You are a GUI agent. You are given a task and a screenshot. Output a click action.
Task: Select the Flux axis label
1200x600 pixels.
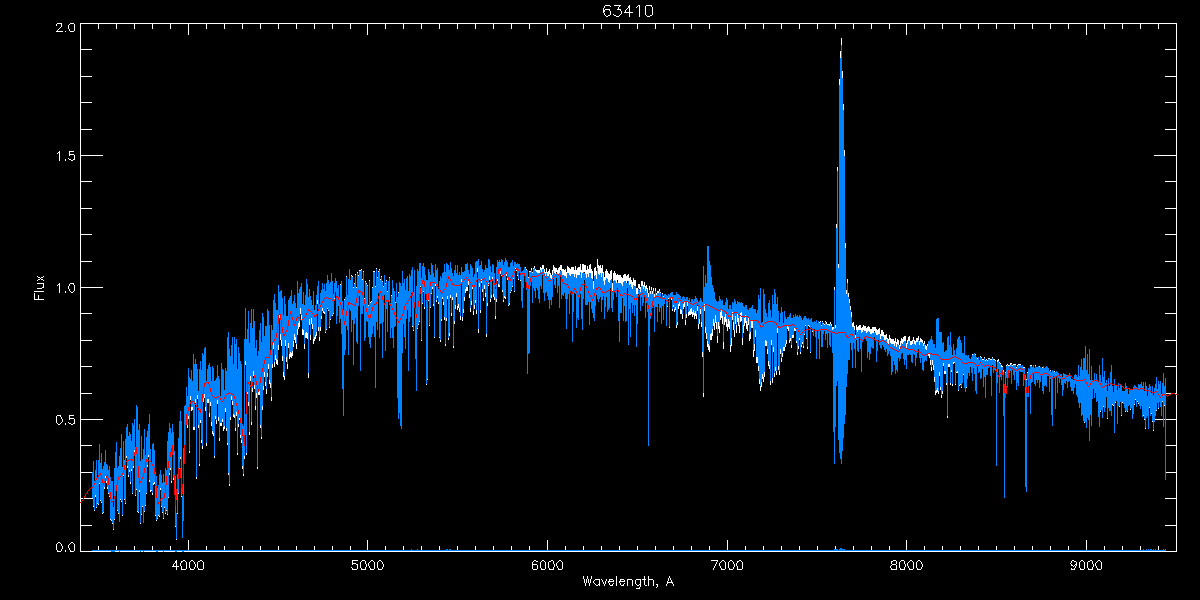click(x=40, y=287)
